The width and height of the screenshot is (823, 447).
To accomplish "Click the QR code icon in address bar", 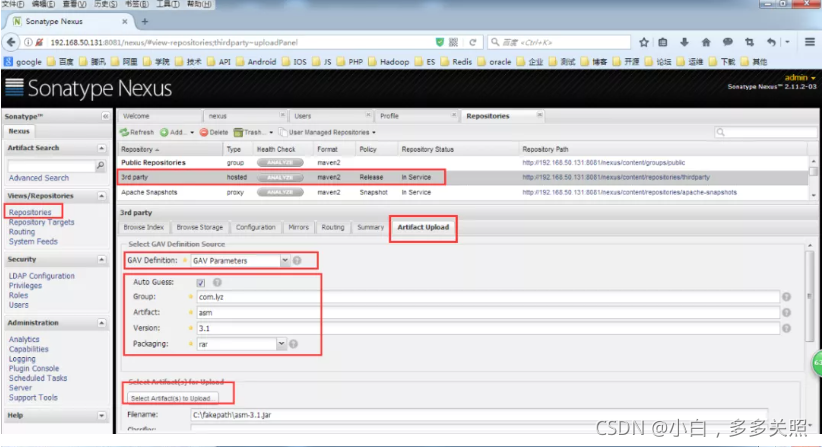I will pyautogui.click(x=453, y=42).
